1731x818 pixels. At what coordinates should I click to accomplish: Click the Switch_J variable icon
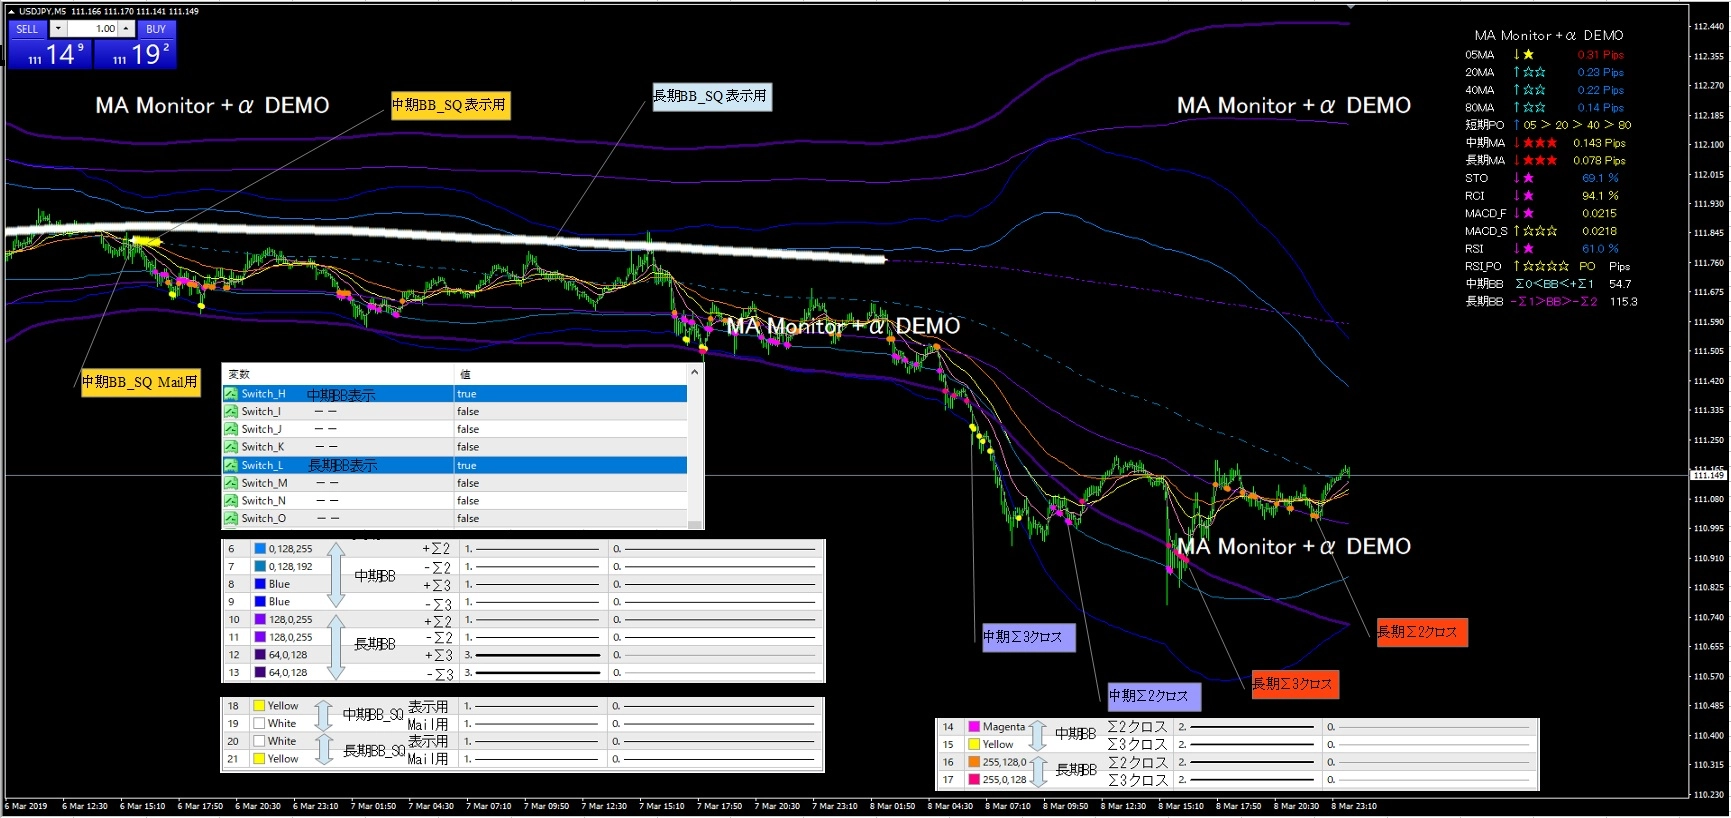pos(231,430)
